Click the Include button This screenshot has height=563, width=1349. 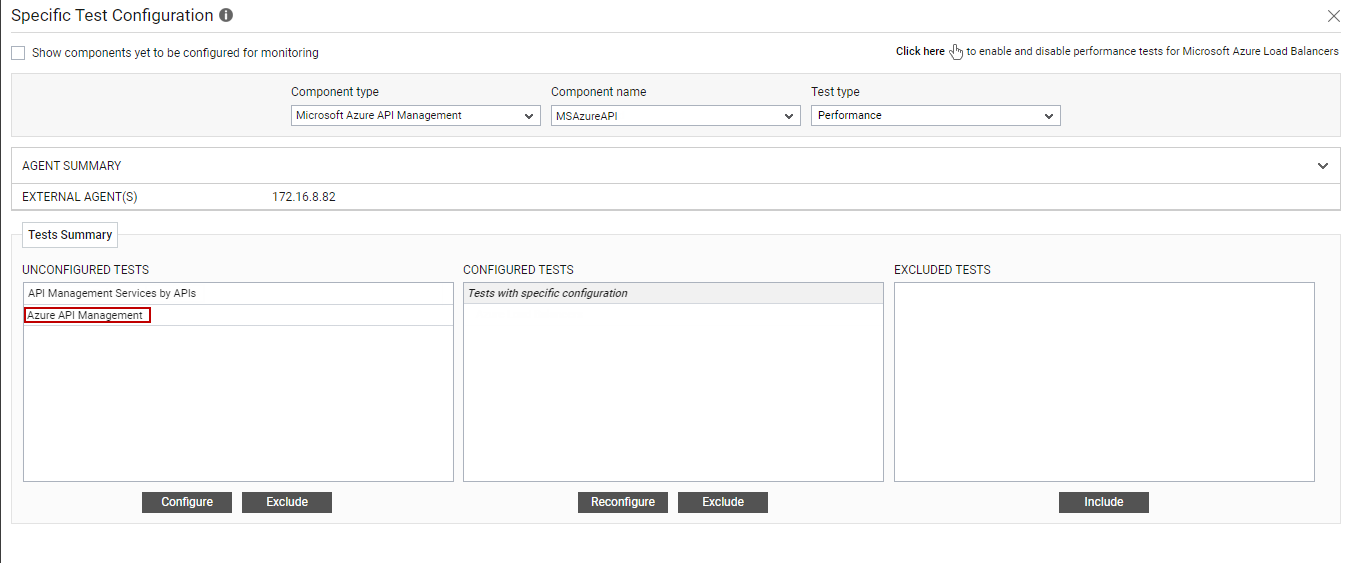[1104, 502]
